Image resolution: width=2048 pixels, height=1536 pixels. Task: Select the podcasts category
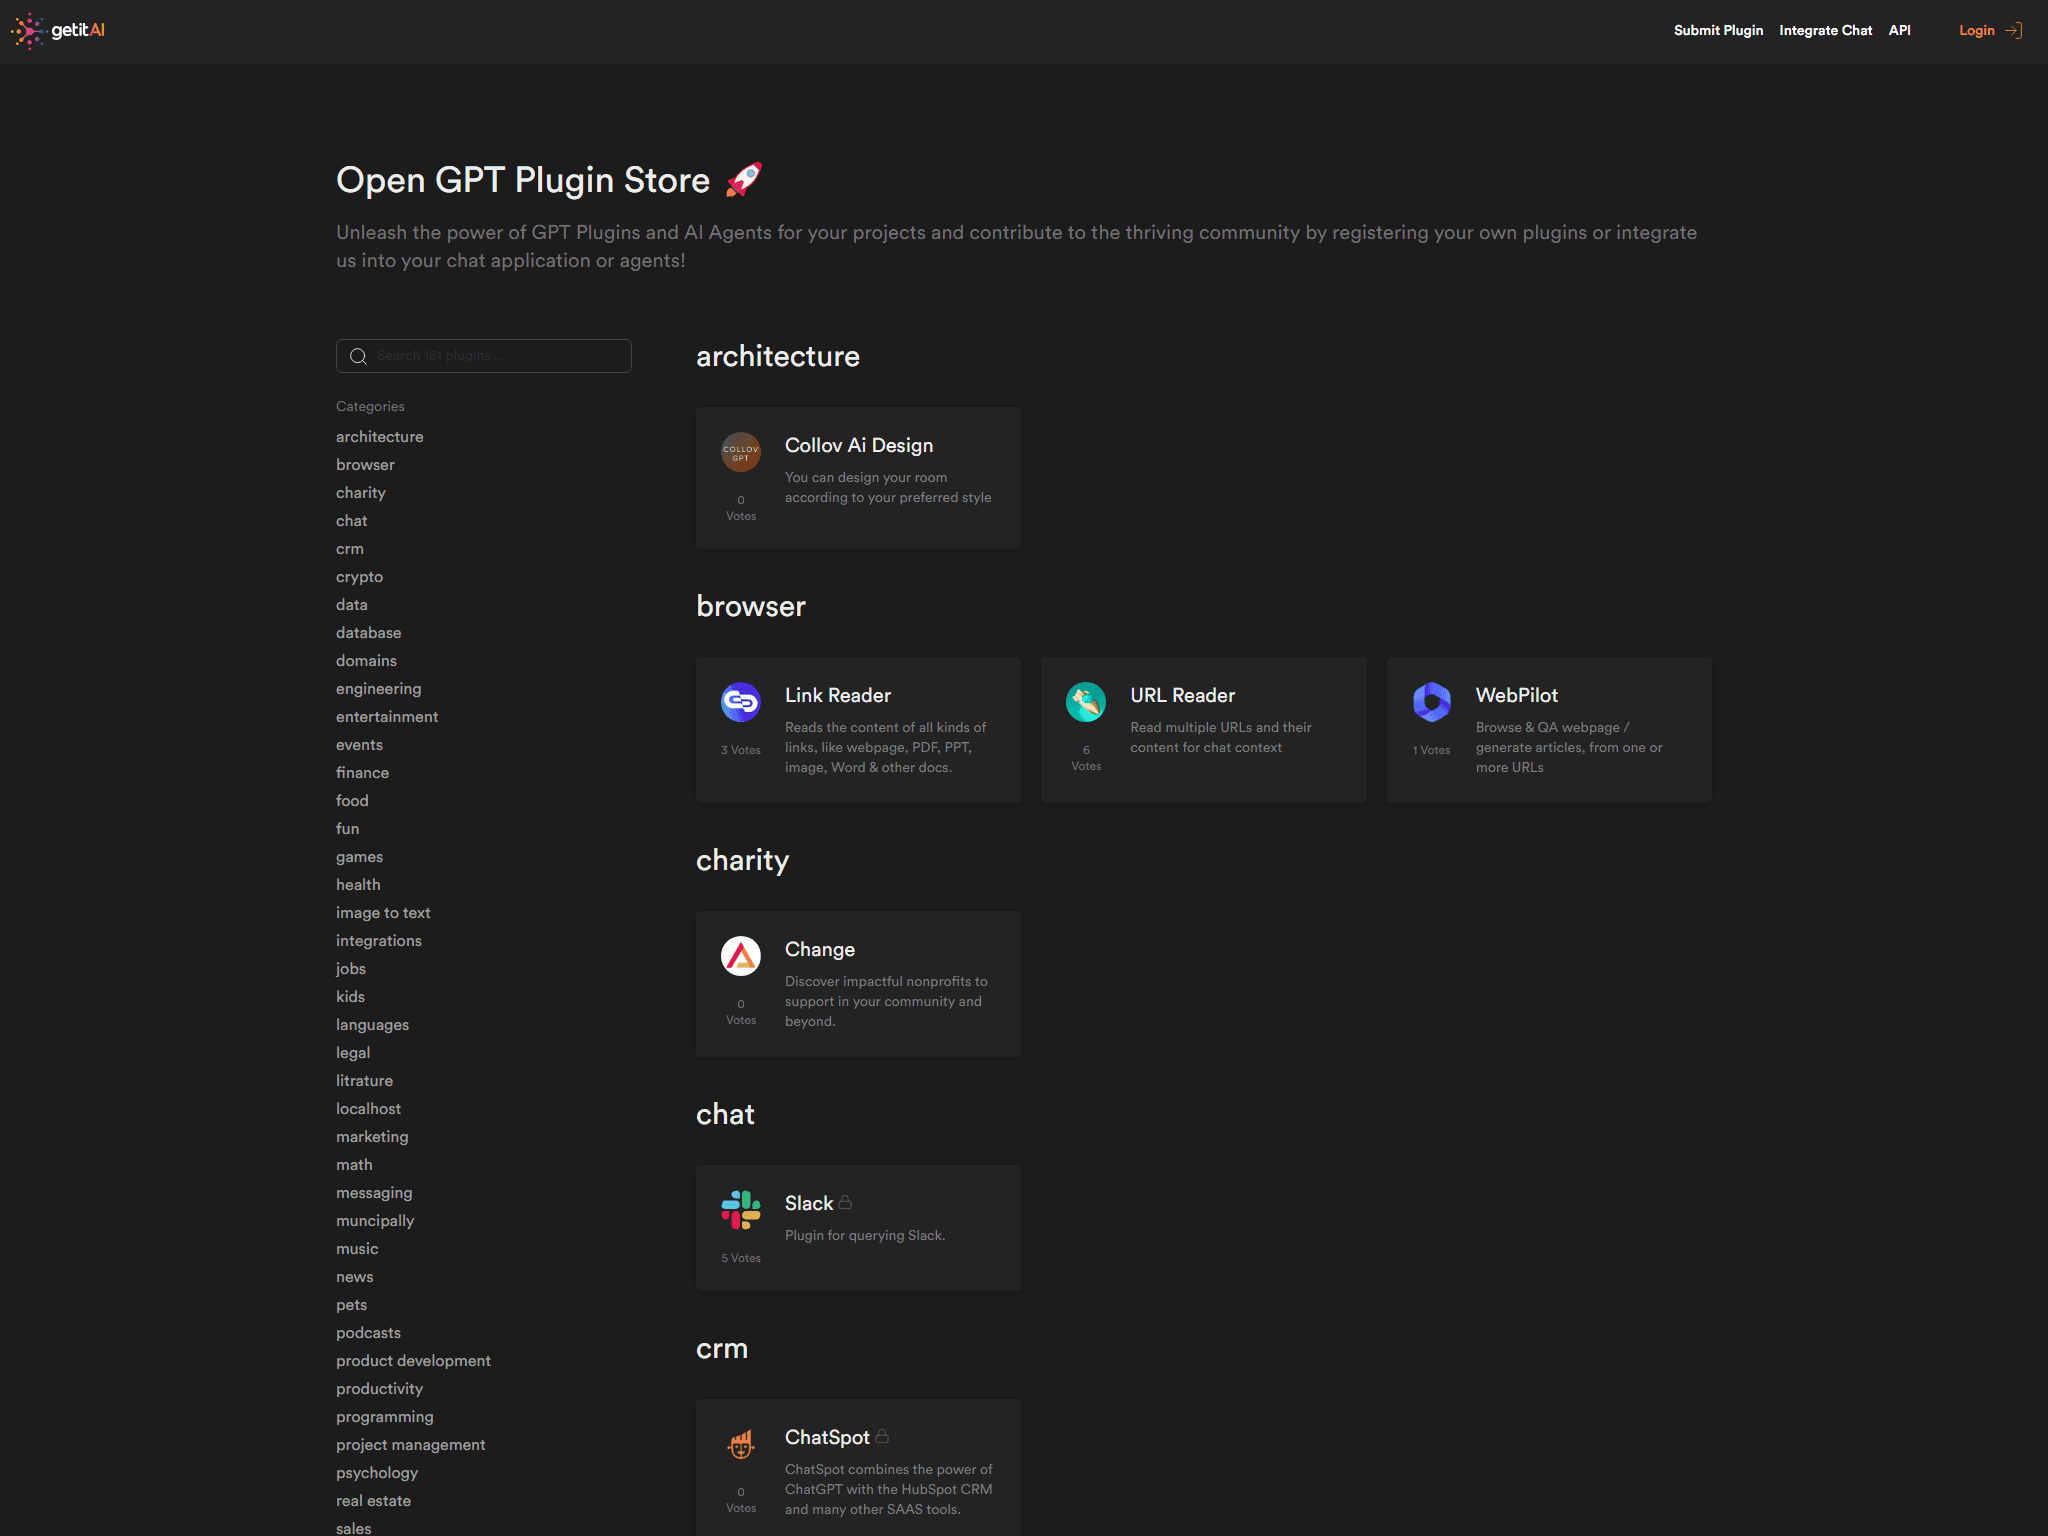point(369,1333)
